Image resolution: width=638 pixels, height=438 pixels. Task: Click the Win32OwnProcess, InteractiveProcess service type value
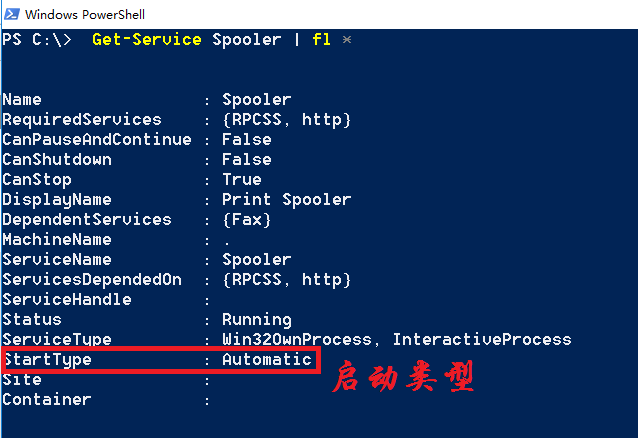tap(396, 340)
